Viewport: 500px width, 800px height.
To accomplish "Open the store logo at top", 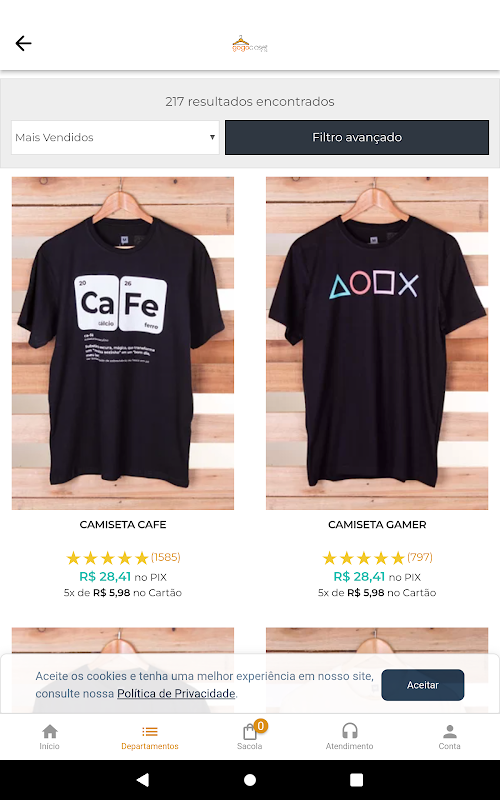I will click(249, 44).
